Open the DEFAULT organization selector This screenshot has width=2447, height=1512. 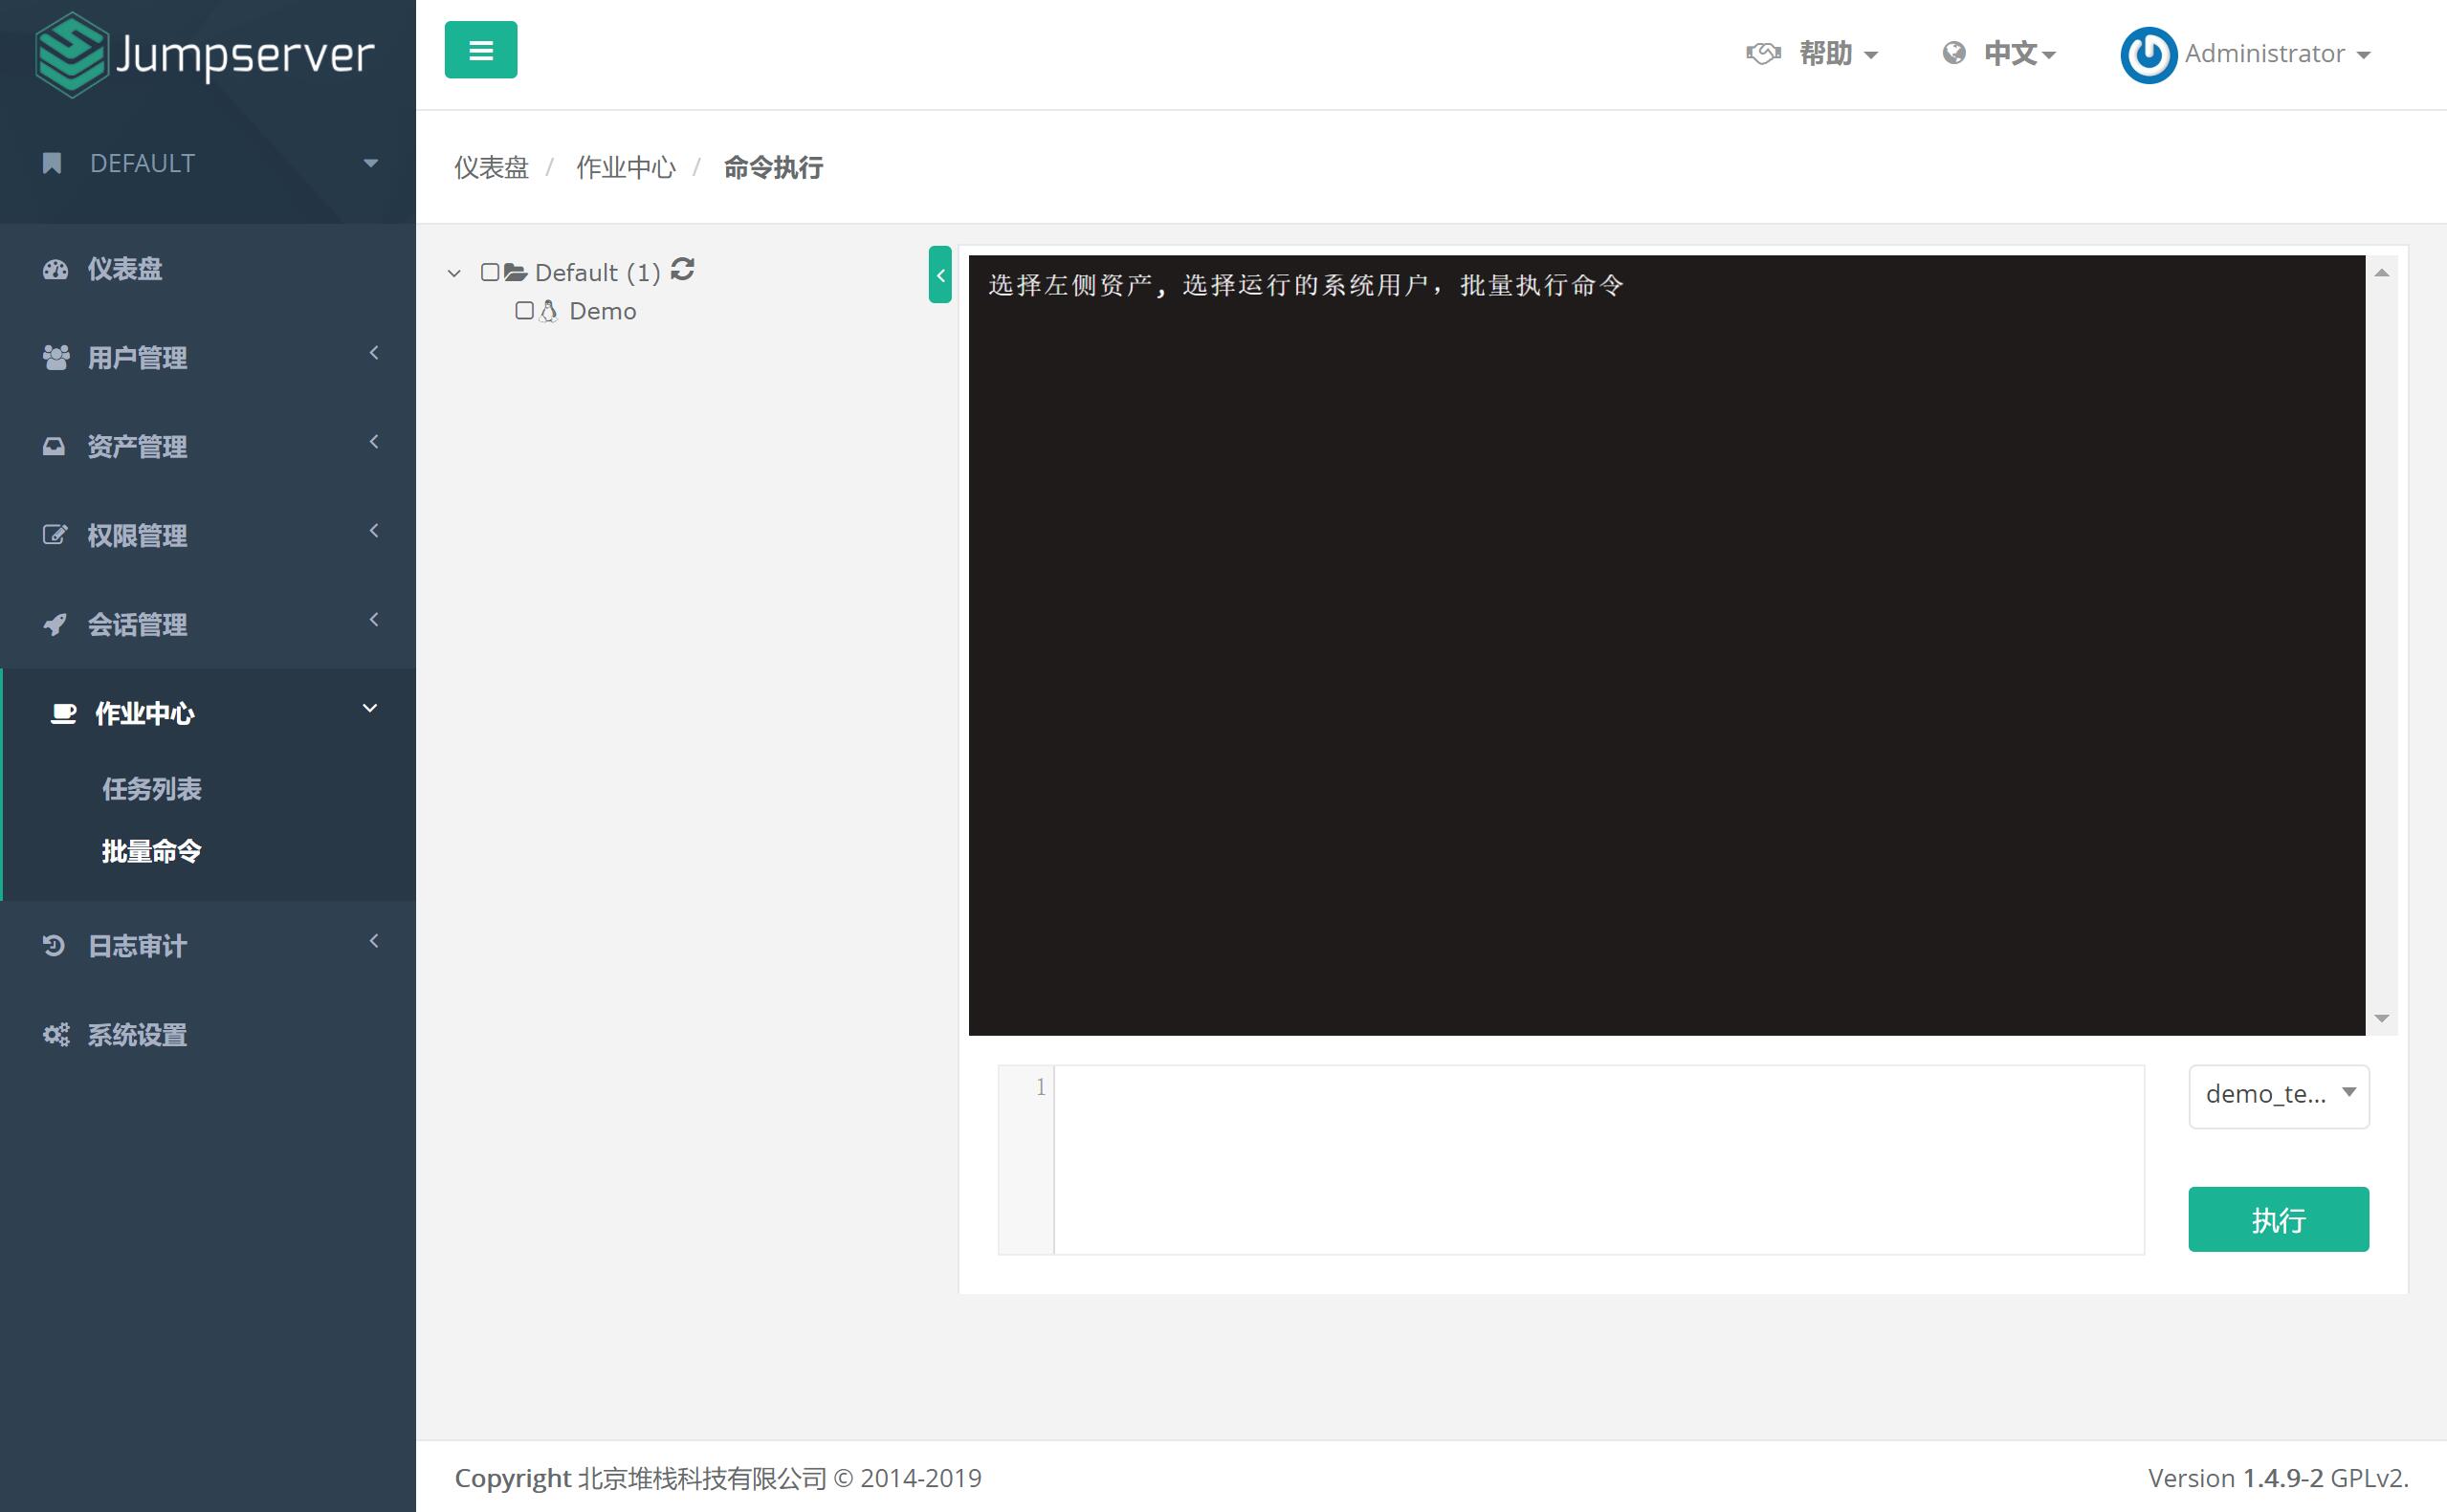tap(208, 163)
